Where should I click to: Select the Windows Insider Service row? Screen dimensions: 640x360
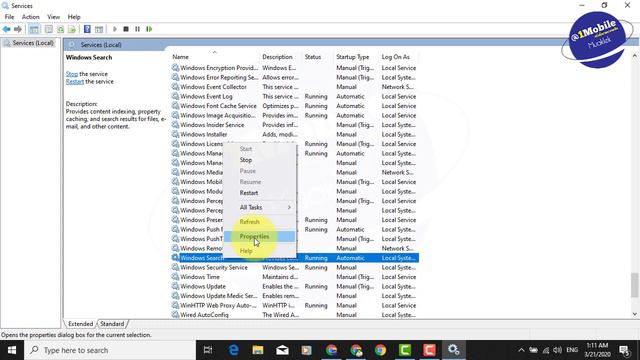[295, 125]
